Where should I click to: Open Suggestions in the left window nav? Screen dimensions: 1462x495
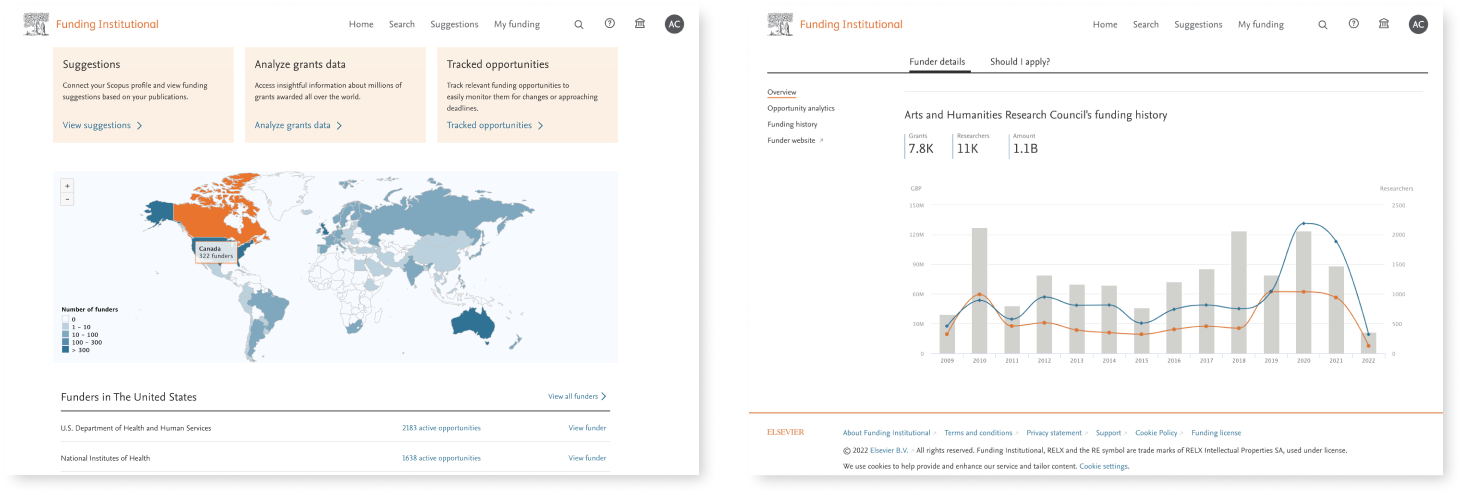(454, 24)
